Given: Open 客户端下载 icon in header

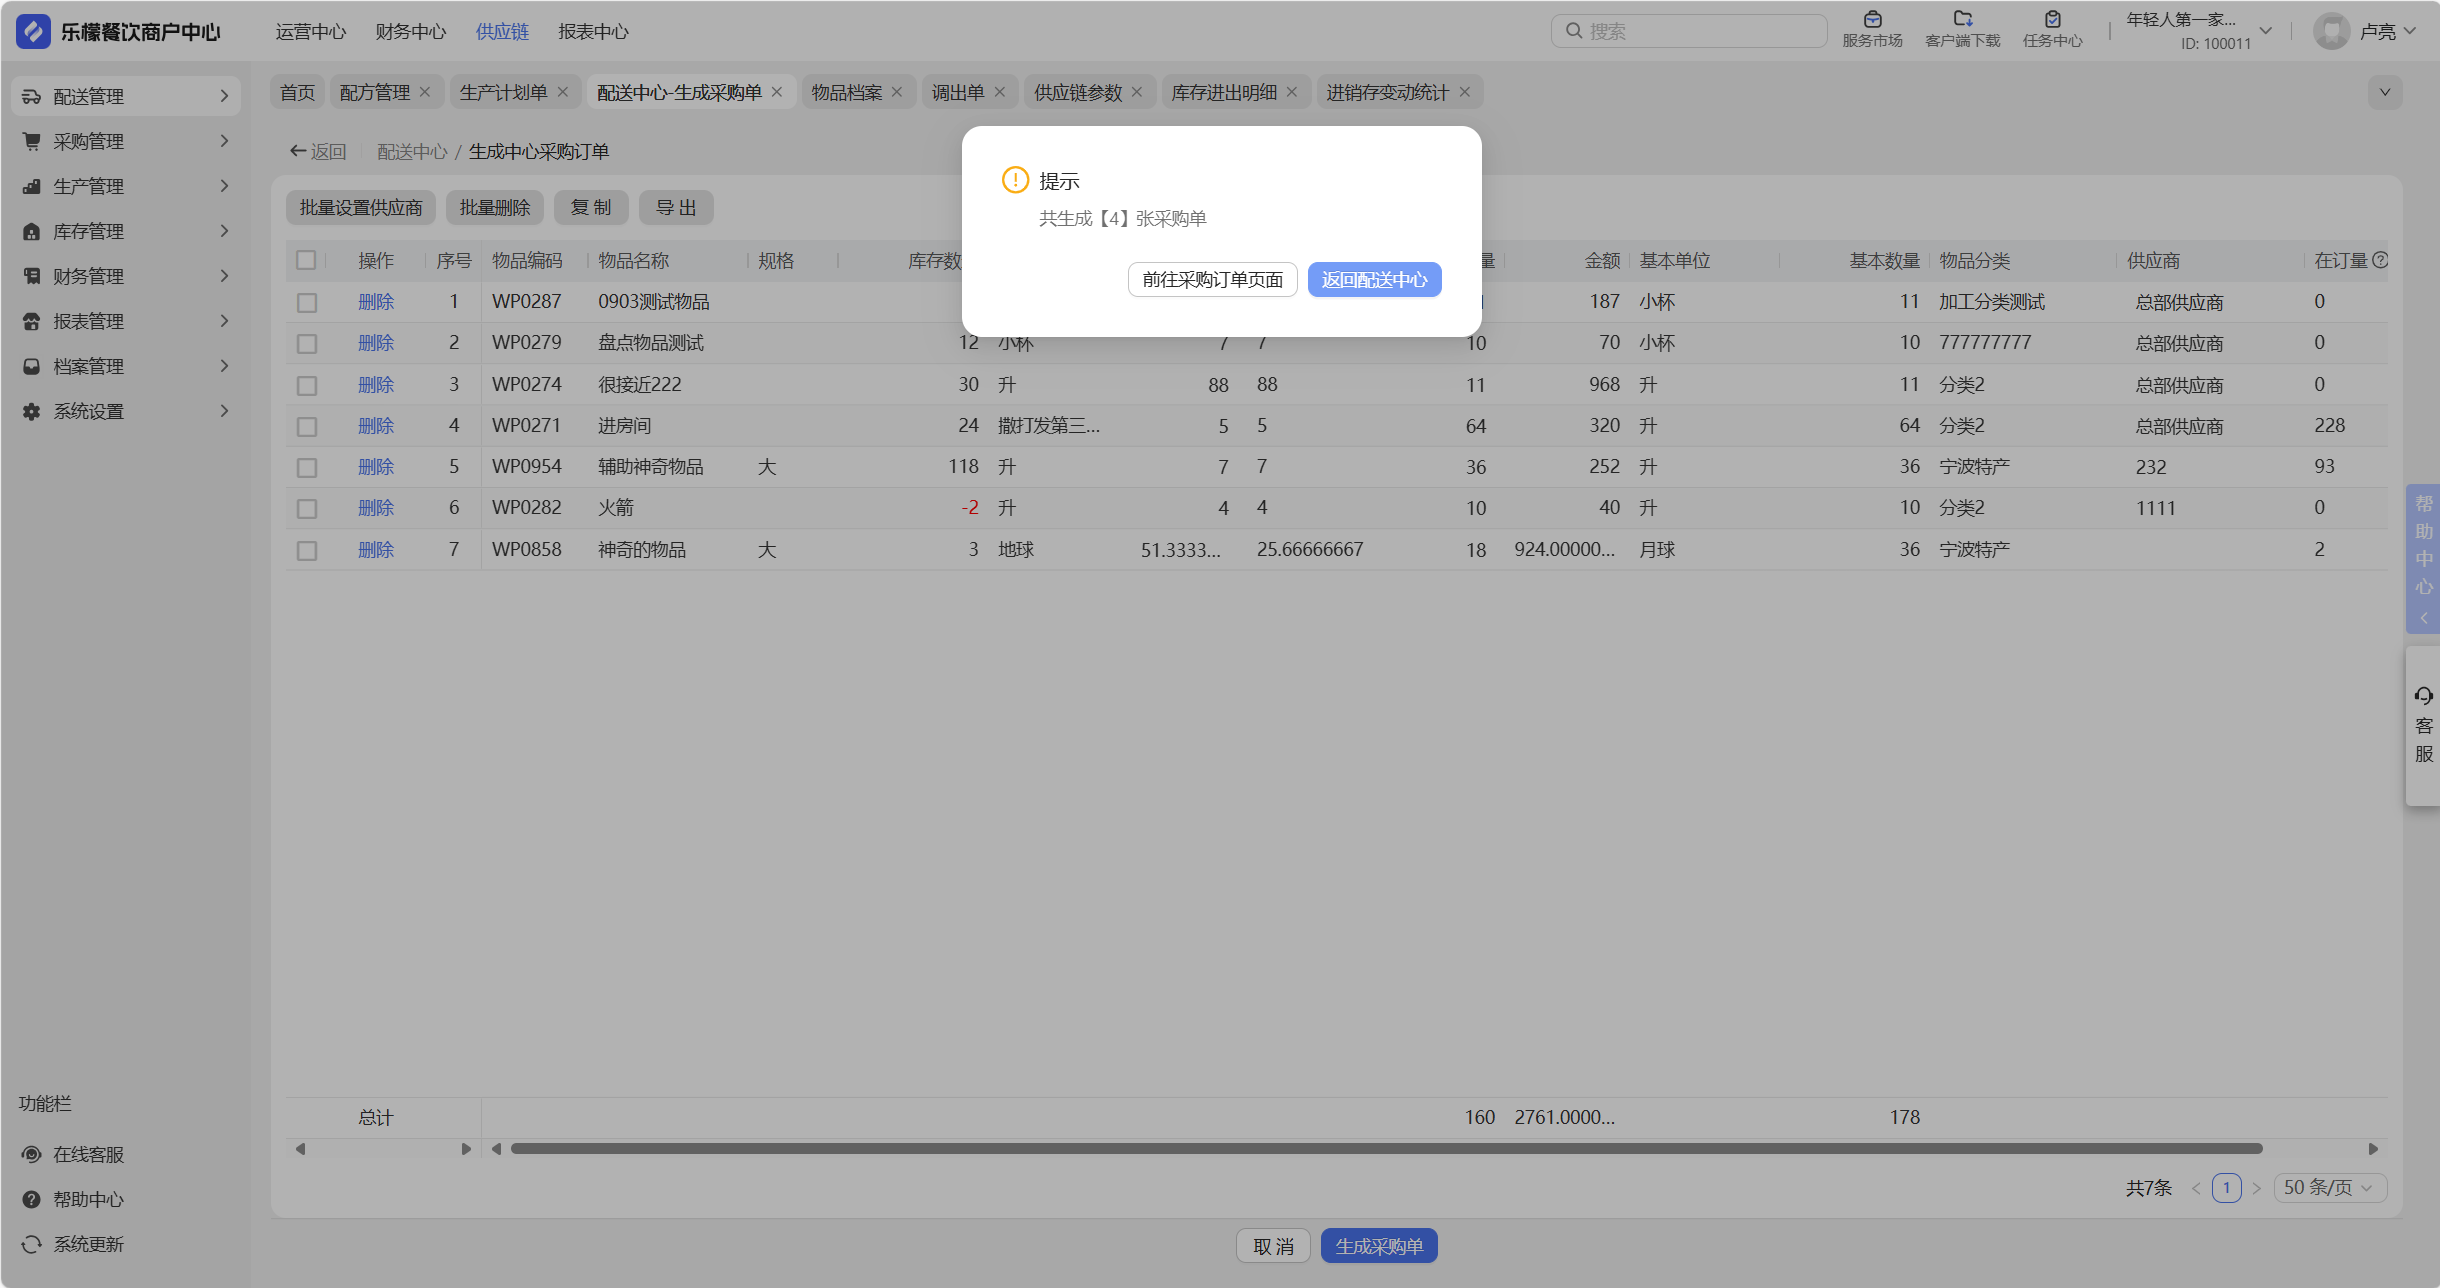Looking at the screenshot, I should (x=1962, y=20).
